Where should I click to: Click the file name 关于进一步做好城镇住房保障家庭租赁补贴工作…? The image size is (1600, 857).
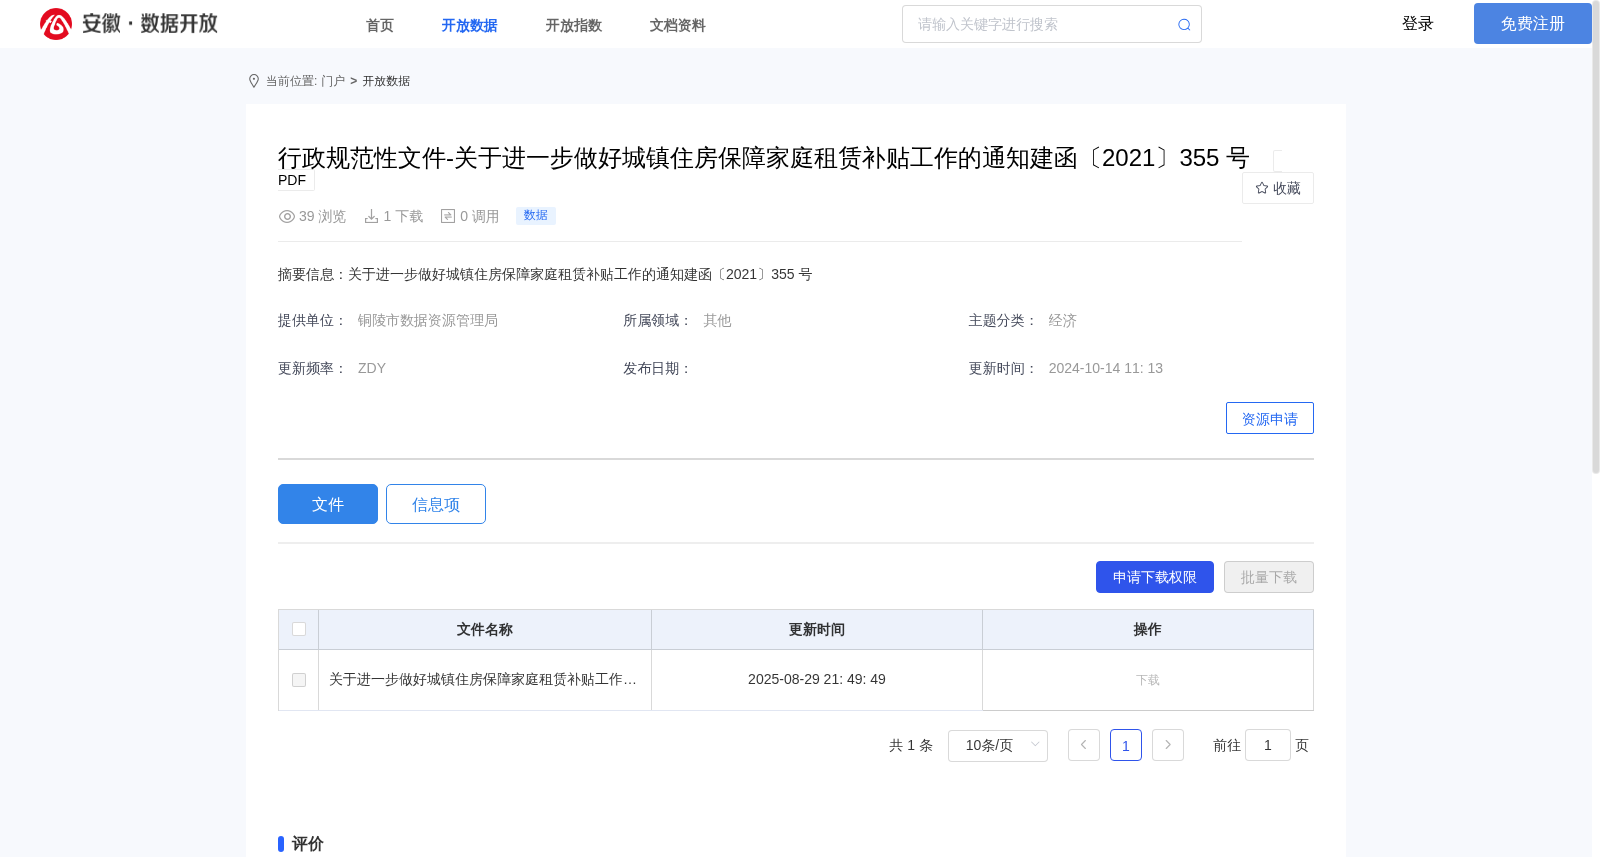(x=483, y=680)
